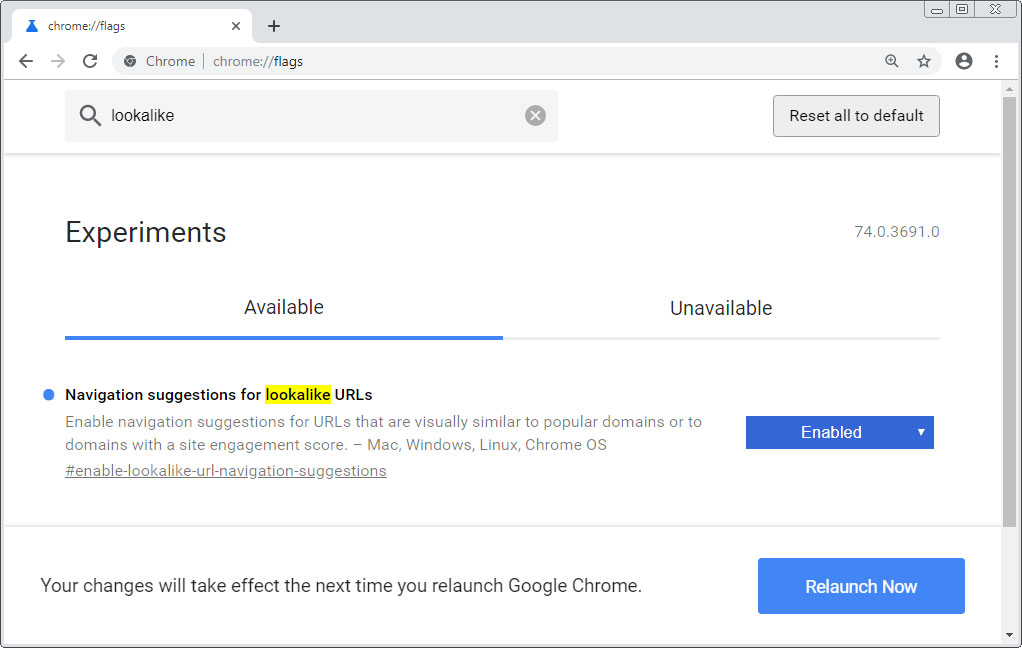Switch to the Unavailable tab

(720, 308)
